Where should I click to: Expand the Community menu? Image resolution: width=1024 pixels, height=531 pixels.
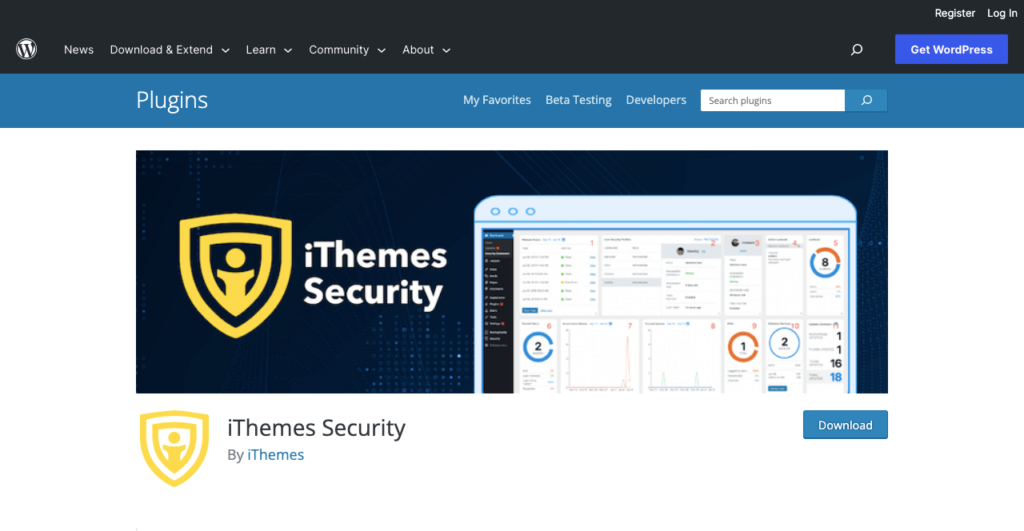[x=347, y=50]
